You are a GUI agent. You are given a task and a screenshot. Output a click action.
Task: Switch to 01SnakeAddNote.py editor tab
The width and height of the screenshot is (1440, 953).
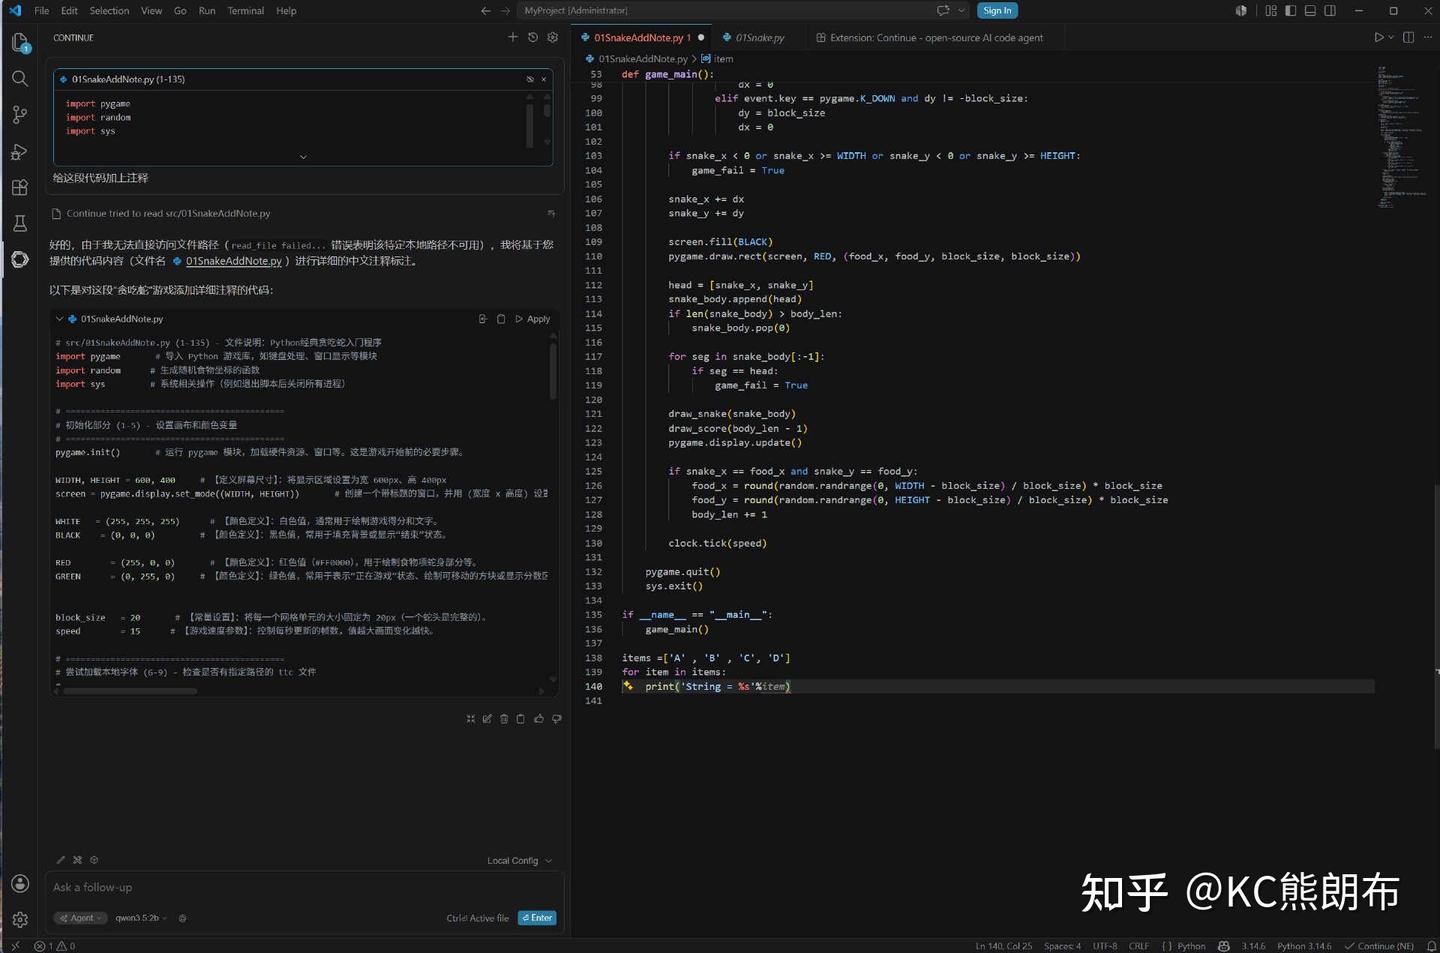641,38
